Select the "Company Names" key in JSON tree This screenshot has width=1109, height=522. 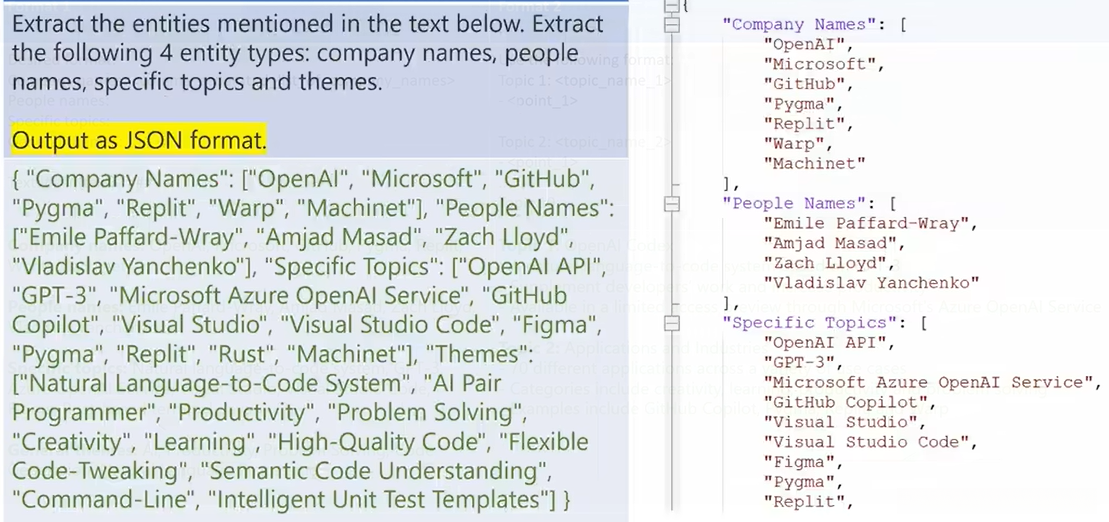[799, 24]
